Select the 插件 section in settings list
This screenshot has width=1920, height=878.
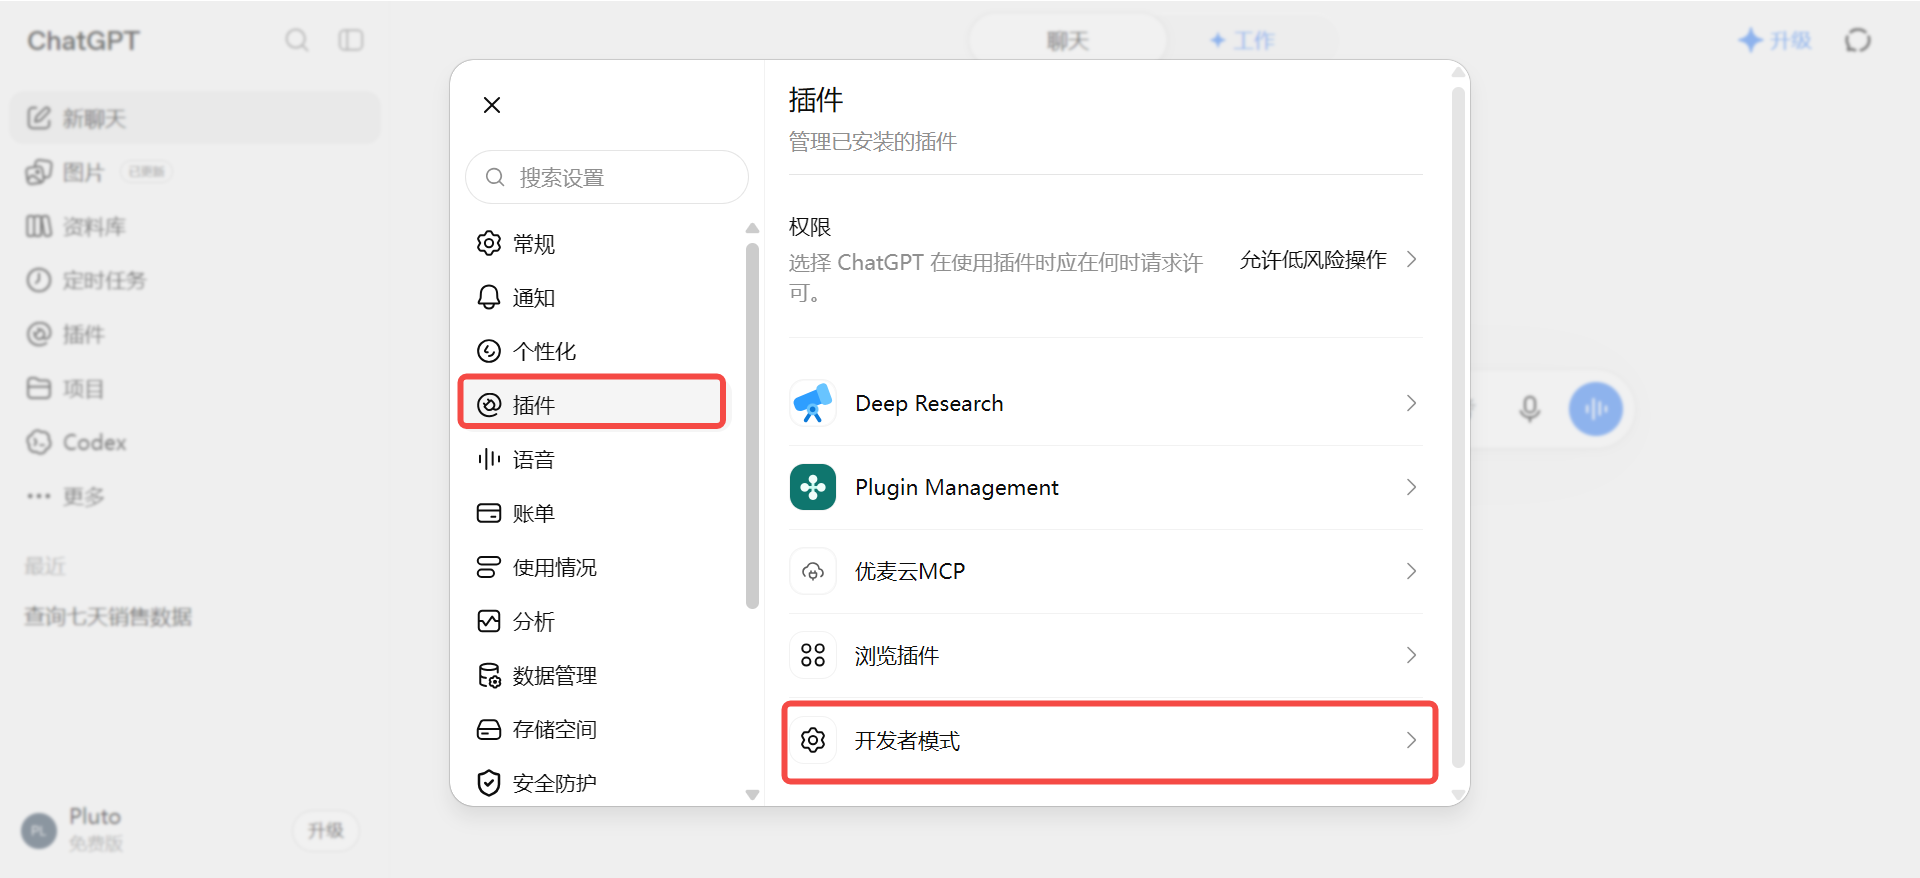click(x=592, y=404)
